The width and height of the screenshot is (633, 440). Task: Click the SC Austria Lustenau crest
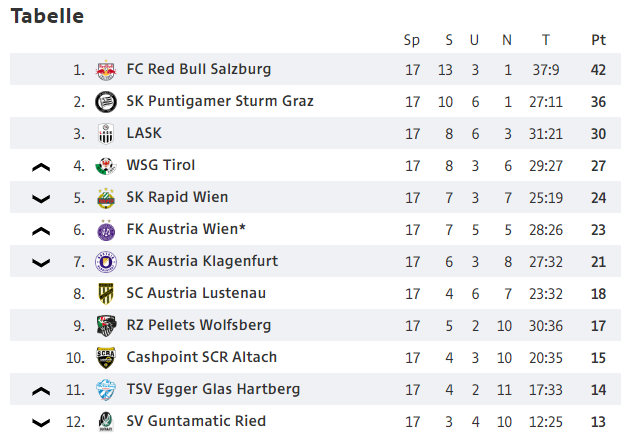(106, 293)
